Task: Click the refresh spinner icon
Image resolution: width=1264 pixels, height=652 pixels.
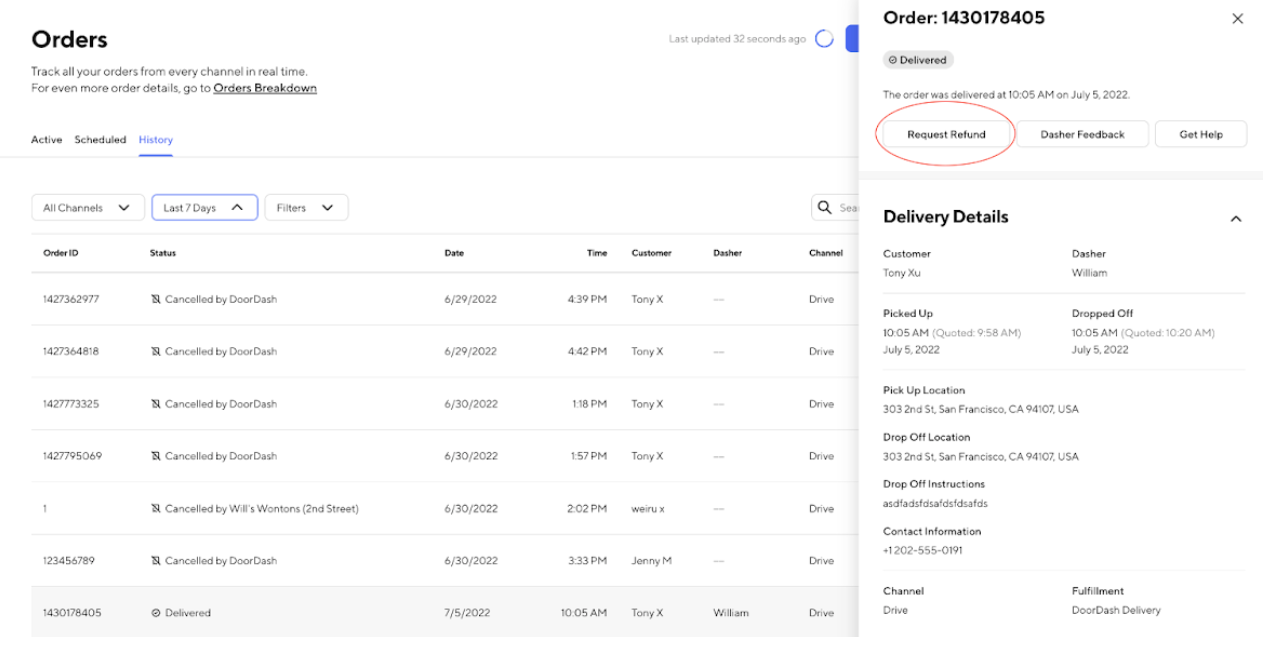Action: click(x=824, y=39)
